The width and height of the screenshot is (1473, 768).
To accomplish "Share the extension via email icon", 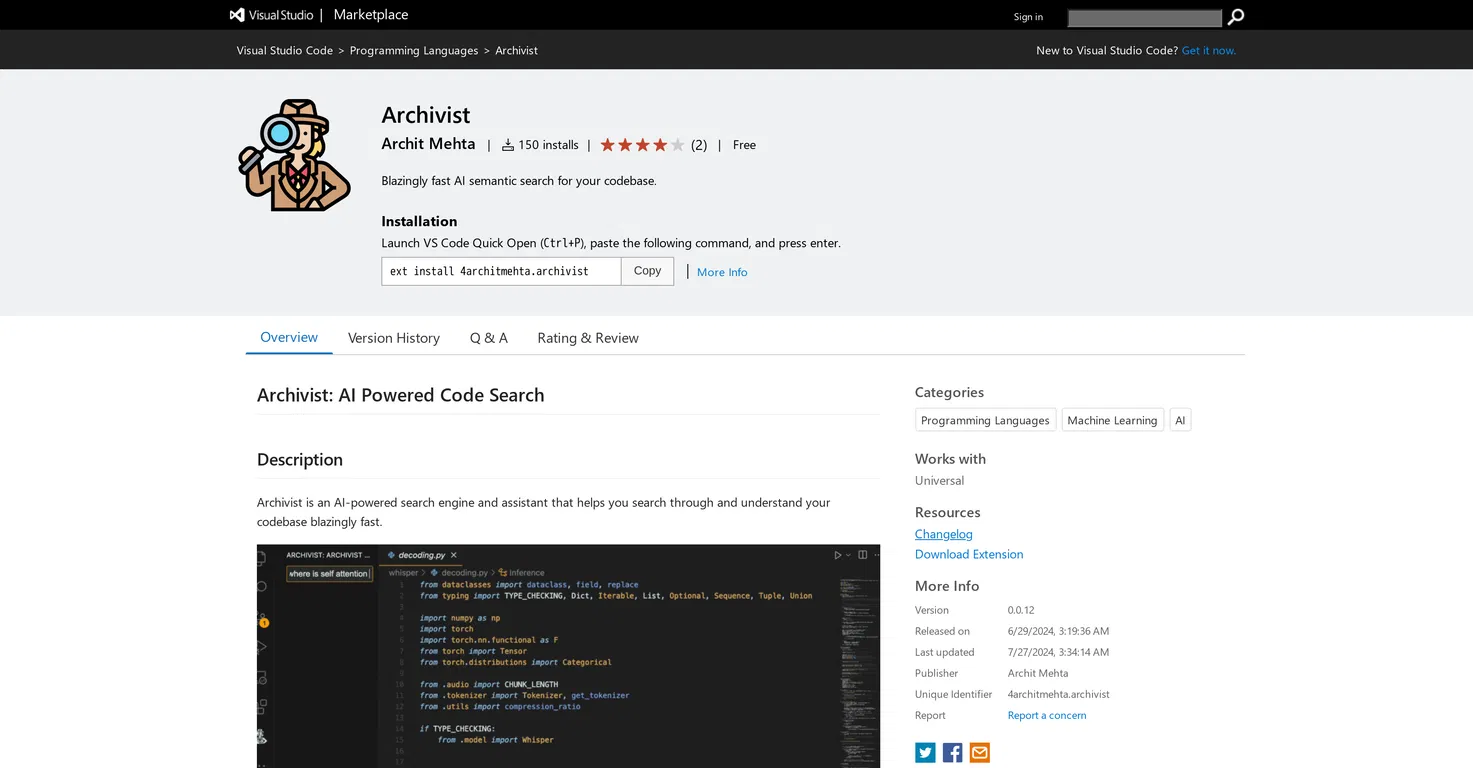I will pyautogui.click(x=979, y=752).
